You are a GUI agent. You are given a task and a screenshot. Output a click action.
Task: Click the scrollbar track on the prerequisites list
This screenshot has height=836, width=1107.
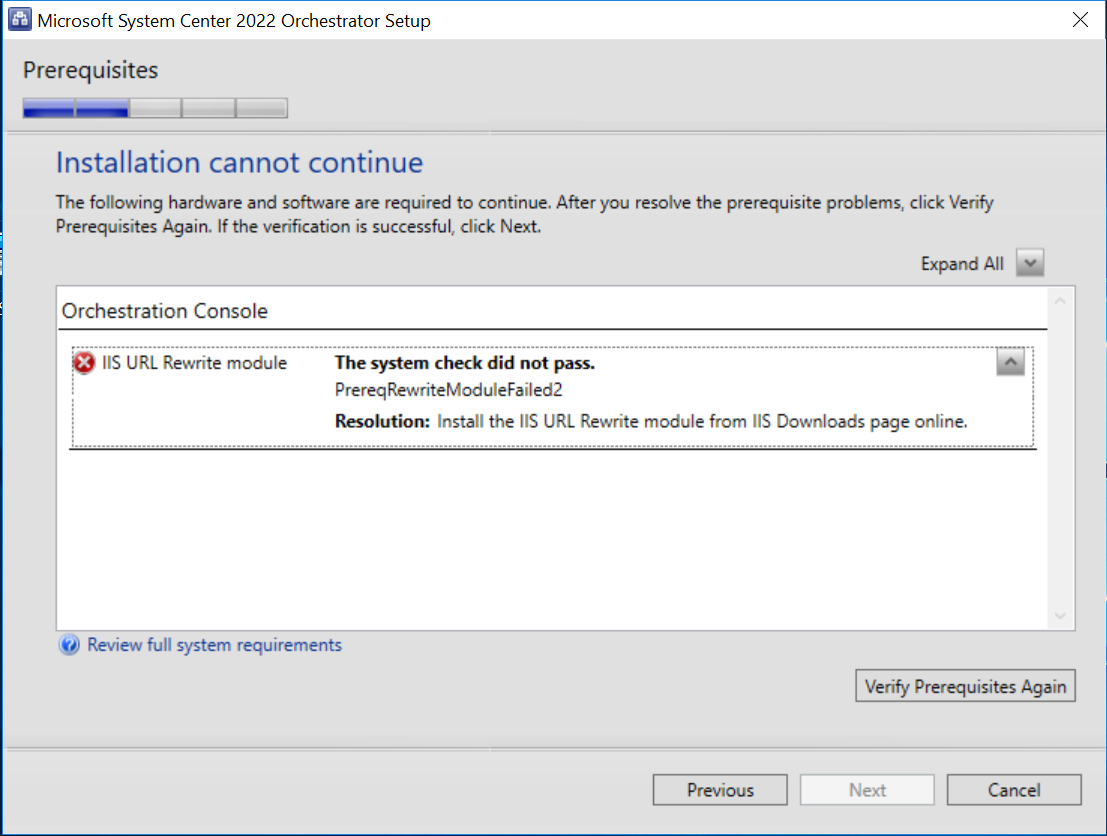[x=1060, y=460]
